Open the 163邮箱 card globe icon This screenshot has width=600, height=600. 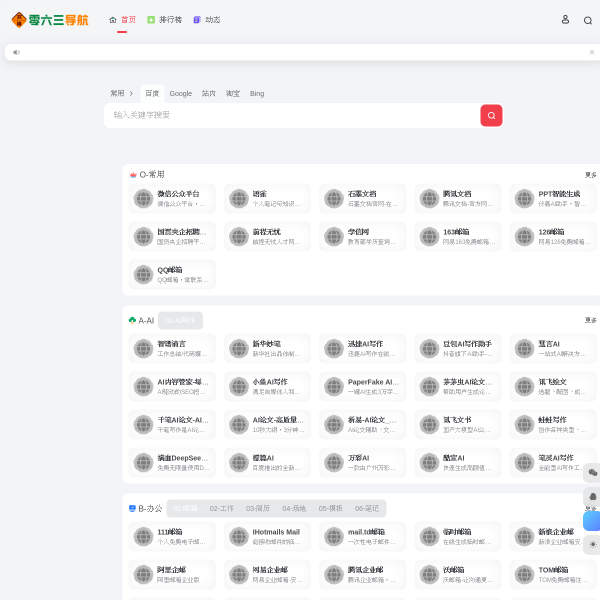pyautogui.click(x=429, y=236)
